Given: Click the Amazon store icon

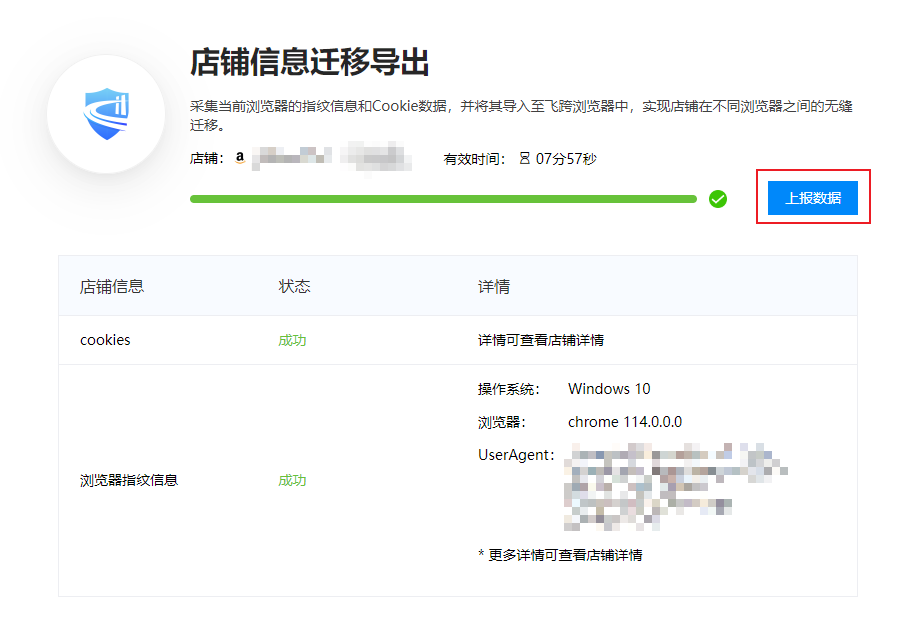Looking at the screenshot, I should point(240,158).
